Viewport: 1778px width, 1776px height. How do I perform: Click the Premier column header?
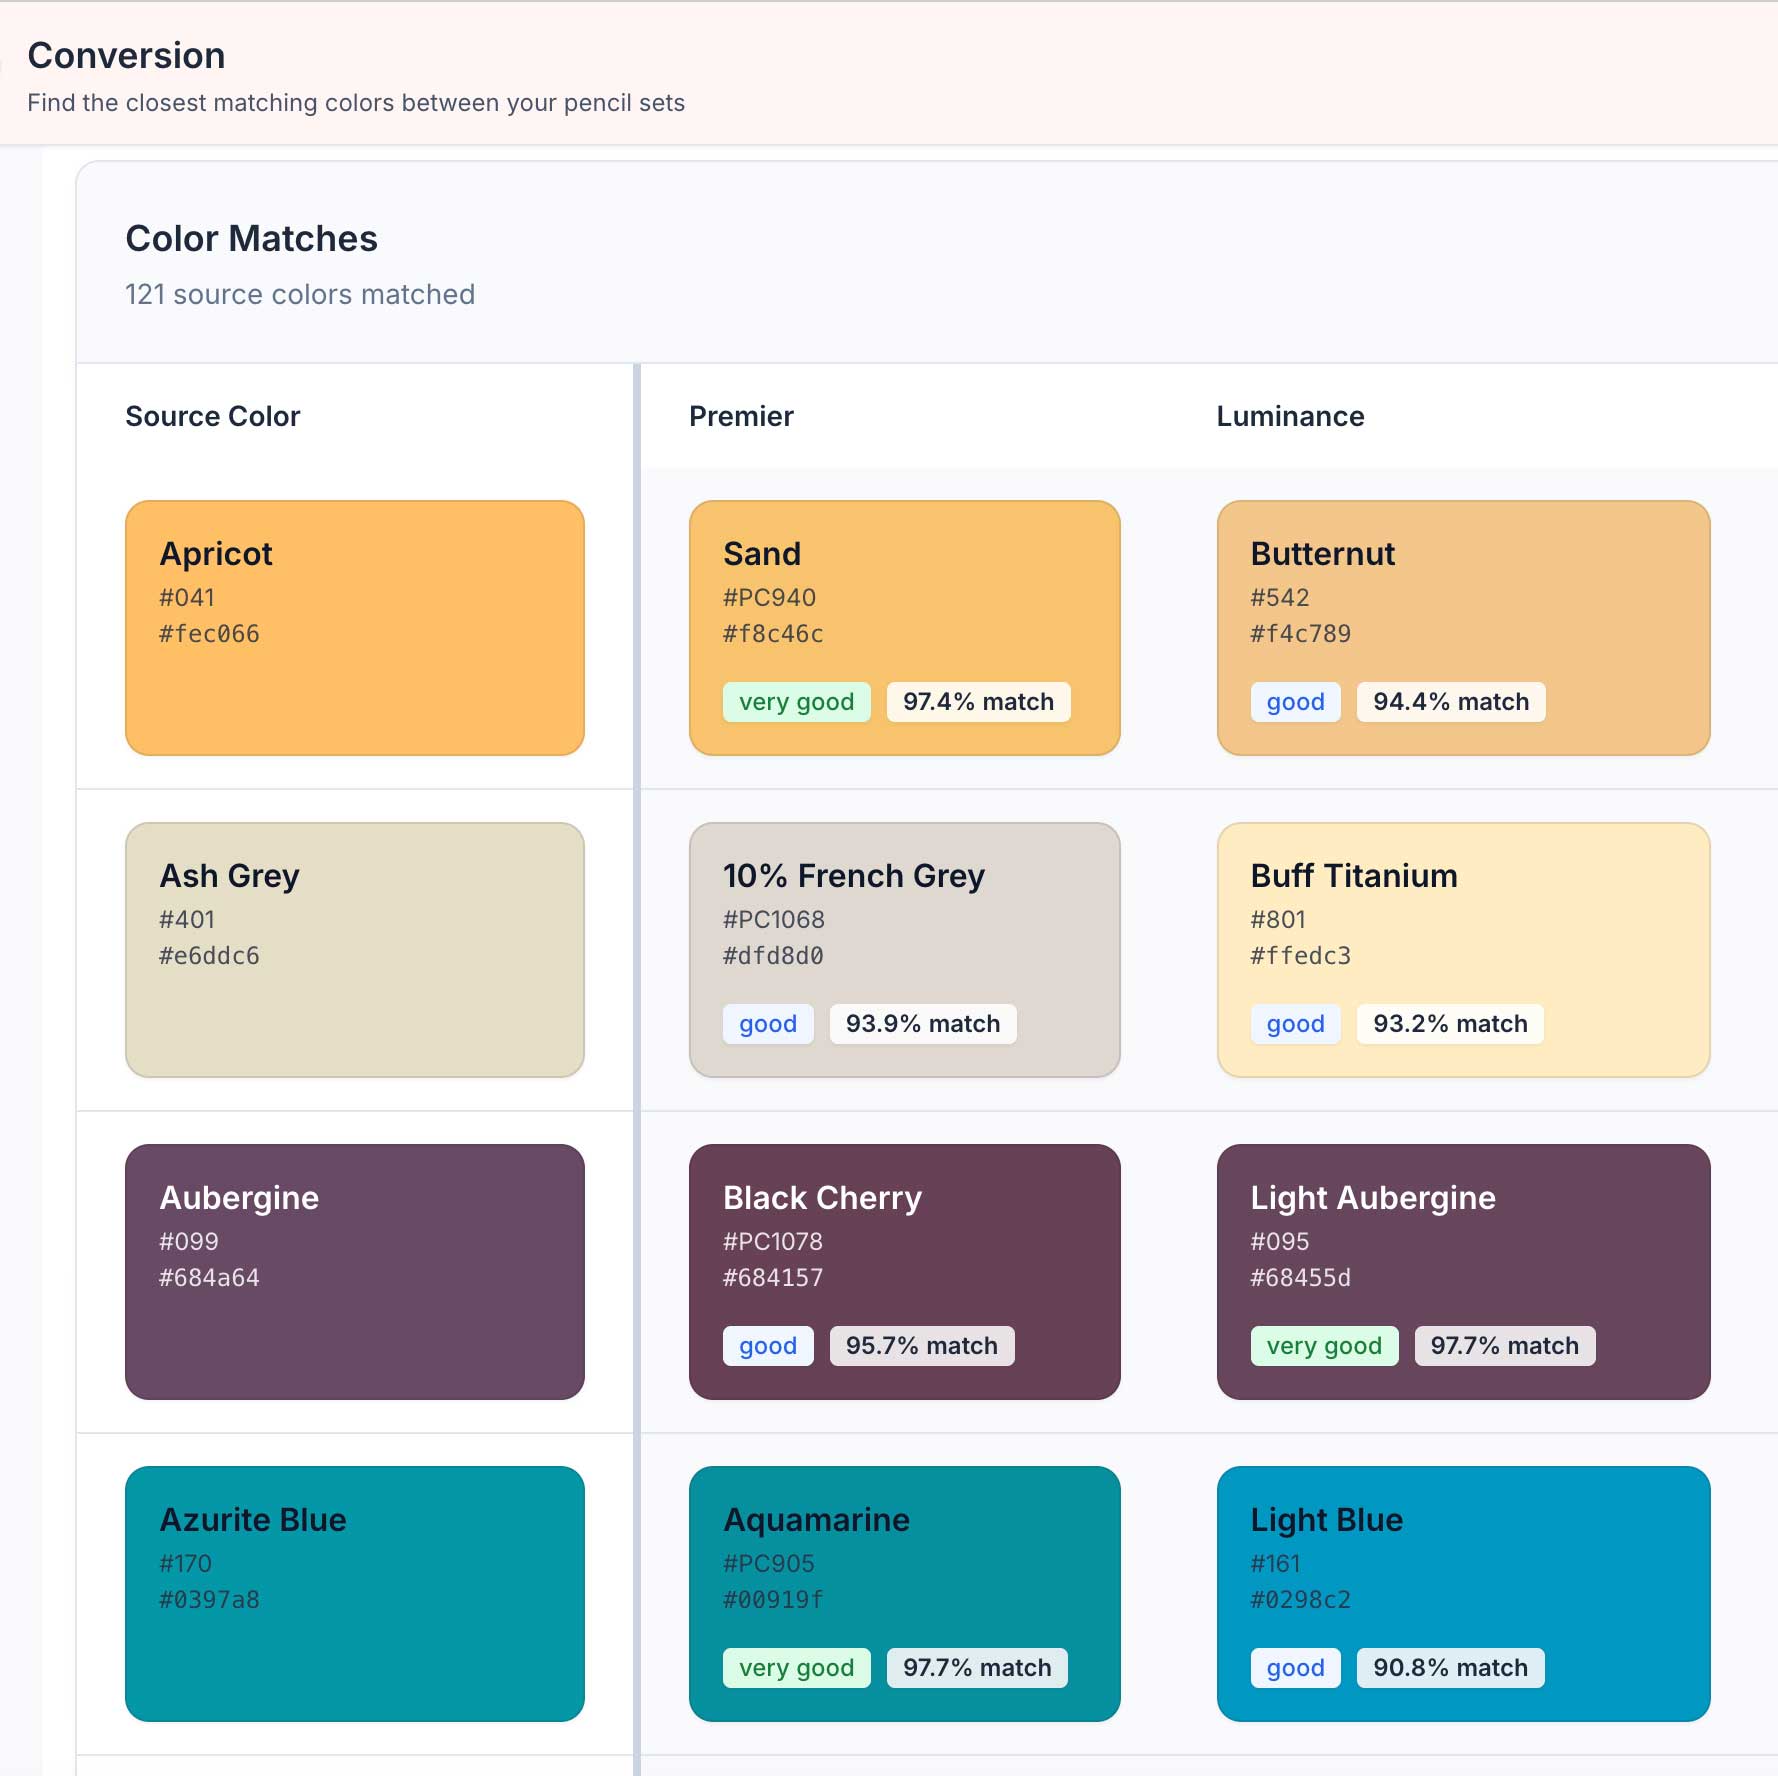(741, 416)
